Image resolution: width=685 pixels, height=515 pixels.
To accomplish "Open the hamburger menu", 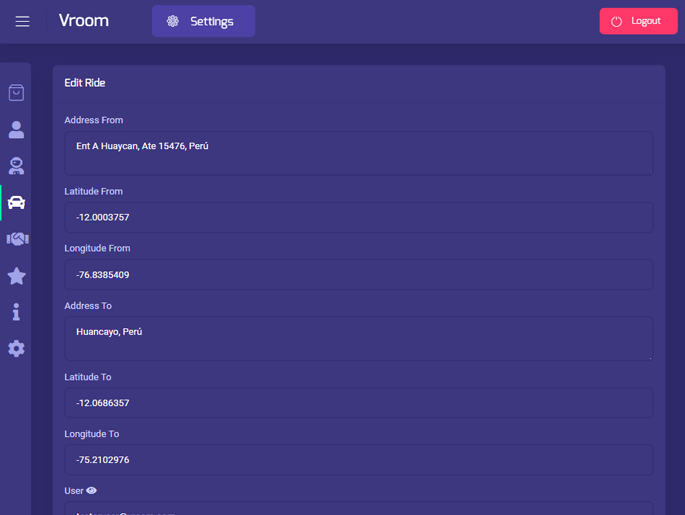I will tap(22, 21).
